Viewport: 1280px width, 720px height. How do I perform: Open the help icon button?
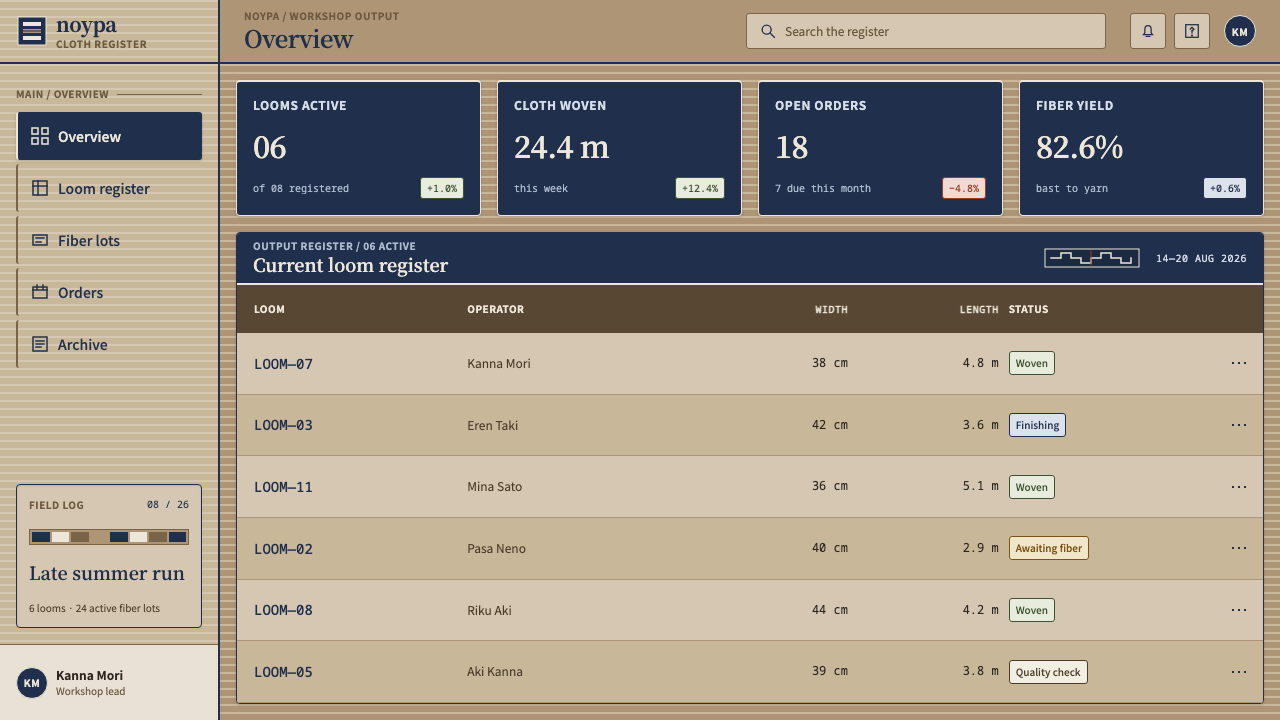coord(1192,31)
